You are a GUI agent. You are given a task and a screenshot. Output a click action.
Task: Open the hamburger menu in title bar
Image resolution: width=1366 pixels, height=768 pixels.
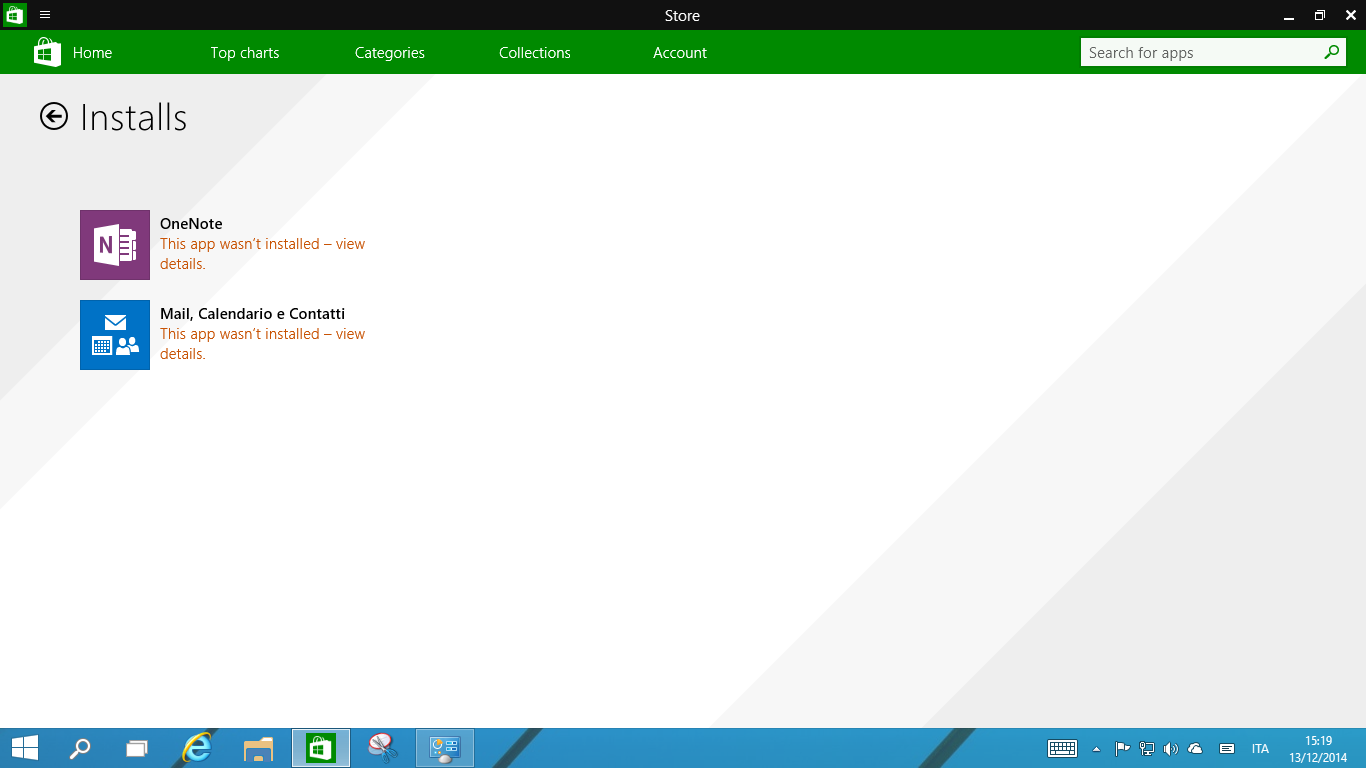tap(45, 15)
